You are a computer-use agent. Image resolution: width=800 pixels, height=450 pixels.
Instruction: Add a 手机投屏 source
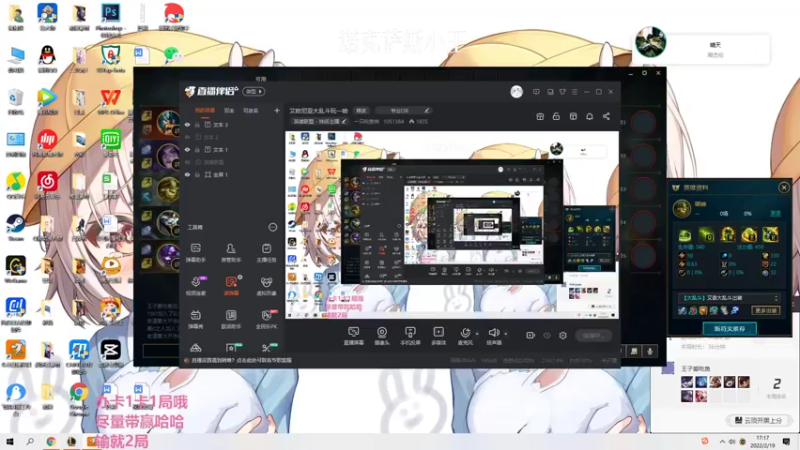410,336
